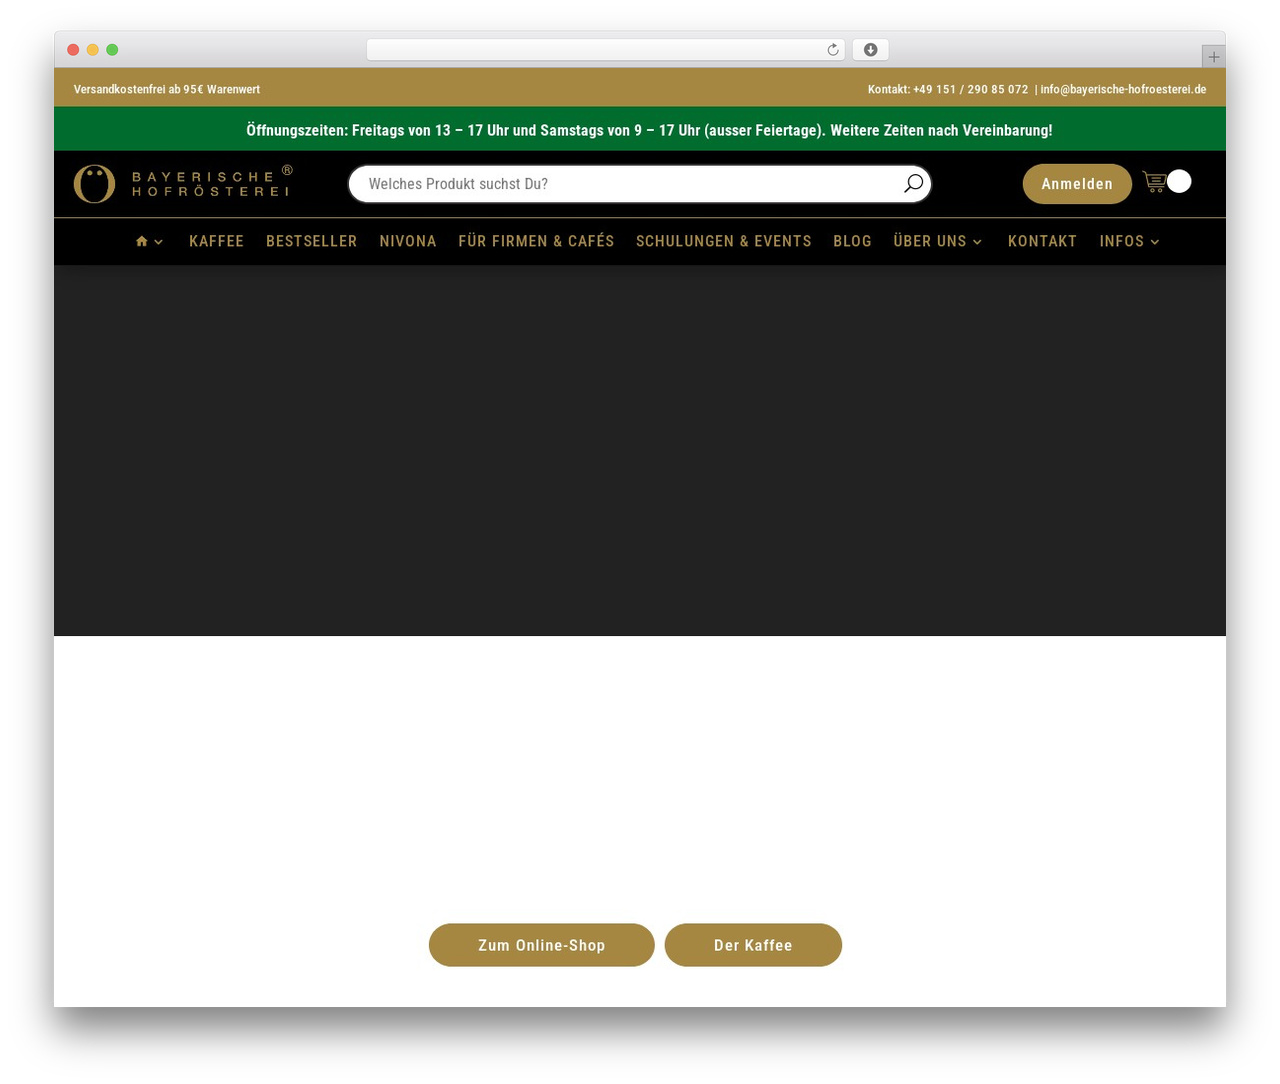Expand the Über Uns submenu chevron

977,242
